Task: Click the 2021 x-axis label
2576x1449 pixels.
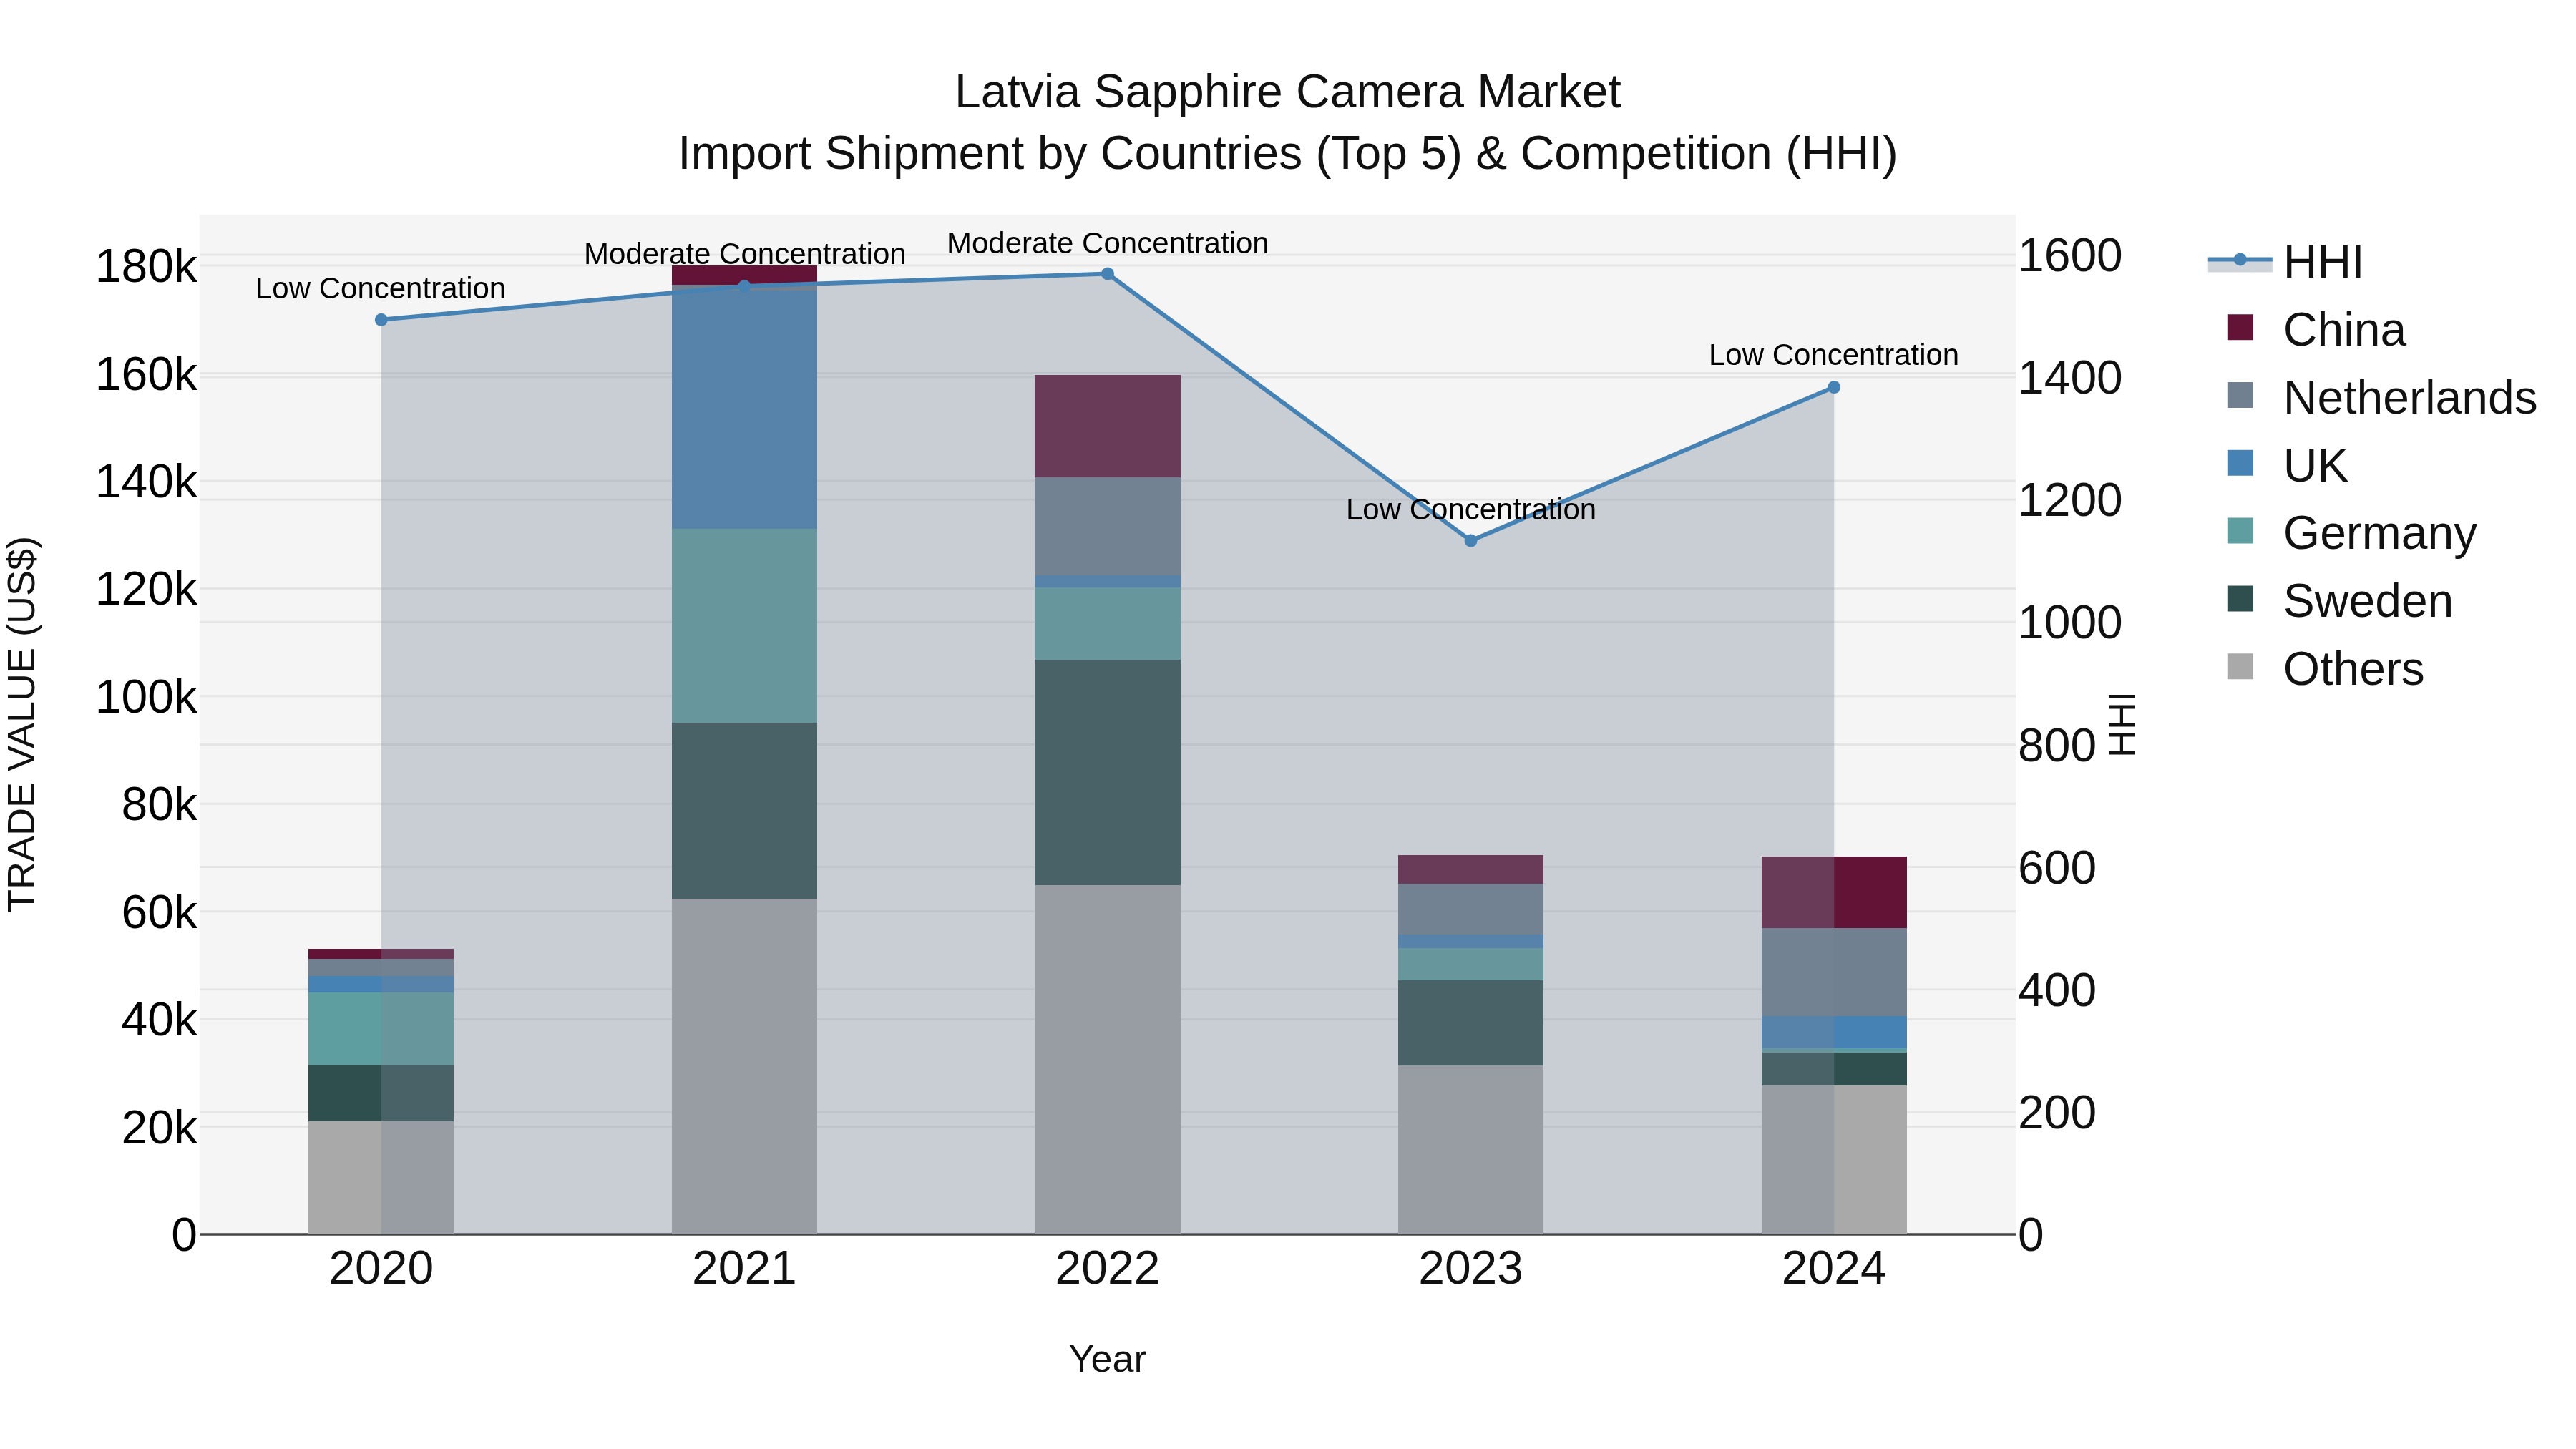Action: 744,1269
